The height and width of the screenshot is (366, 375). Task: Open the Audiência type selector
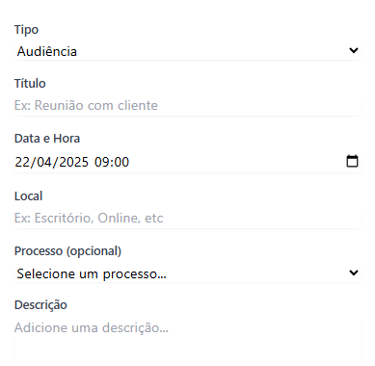(188, 51)
